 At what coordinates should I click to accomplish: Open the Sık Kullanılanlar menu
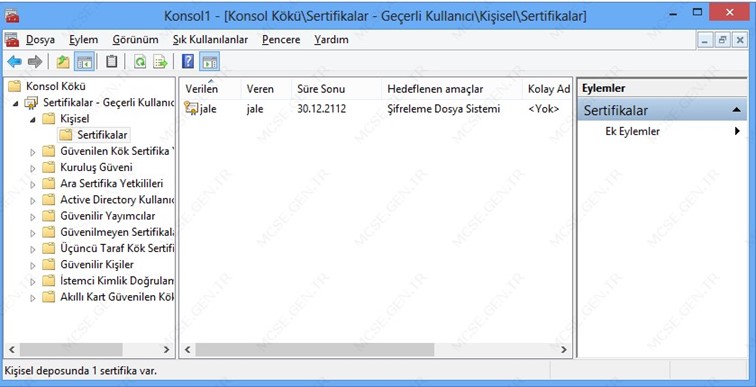(210, 40)
